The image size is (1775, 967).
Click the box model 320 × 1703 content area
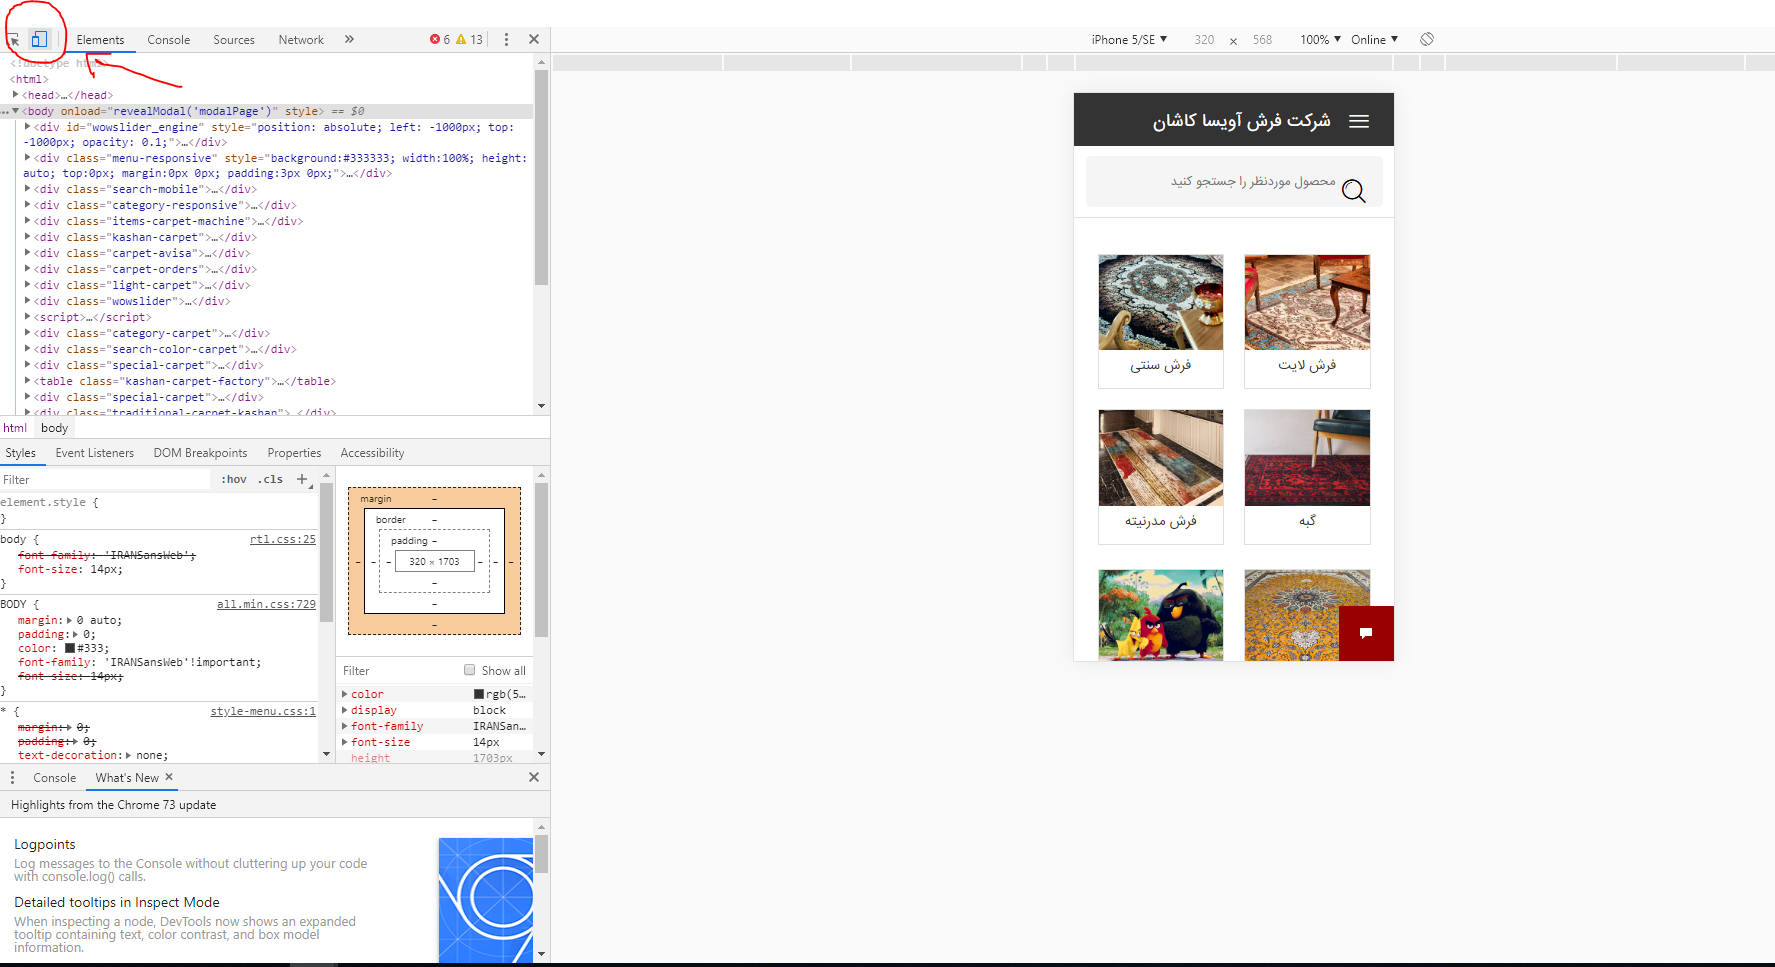point(434,561)
